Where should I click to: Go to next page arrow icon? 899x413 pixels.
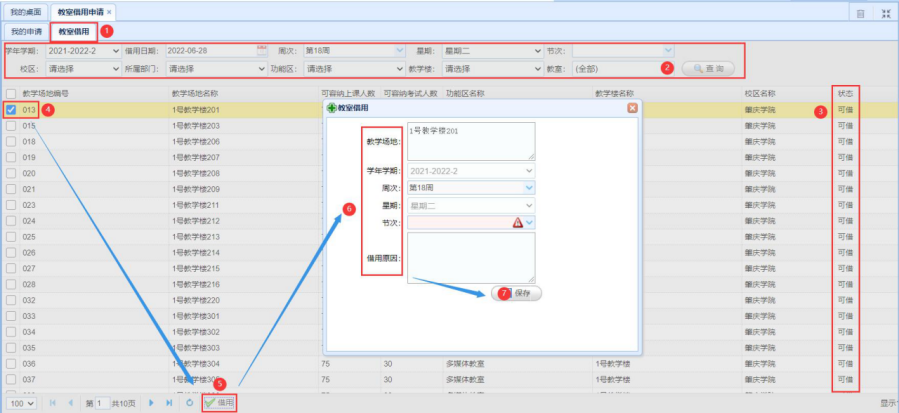point(151,402)
